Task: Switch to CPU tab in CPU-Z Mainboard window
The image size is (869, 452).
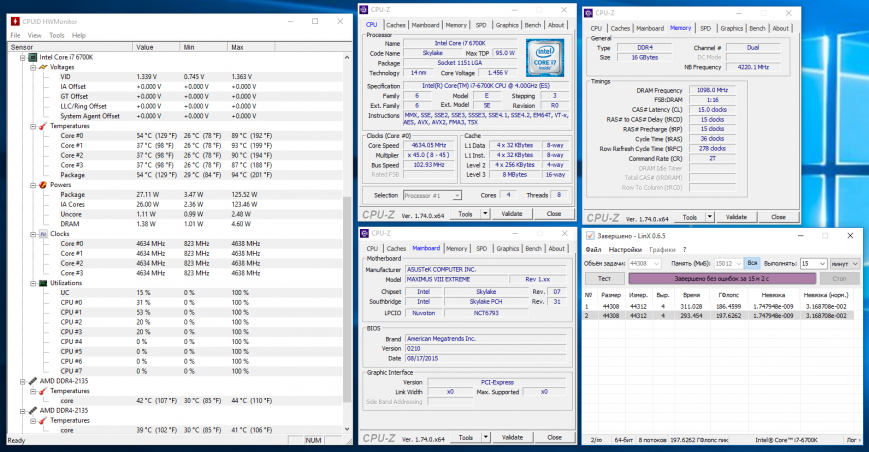Action: point(372,249)
